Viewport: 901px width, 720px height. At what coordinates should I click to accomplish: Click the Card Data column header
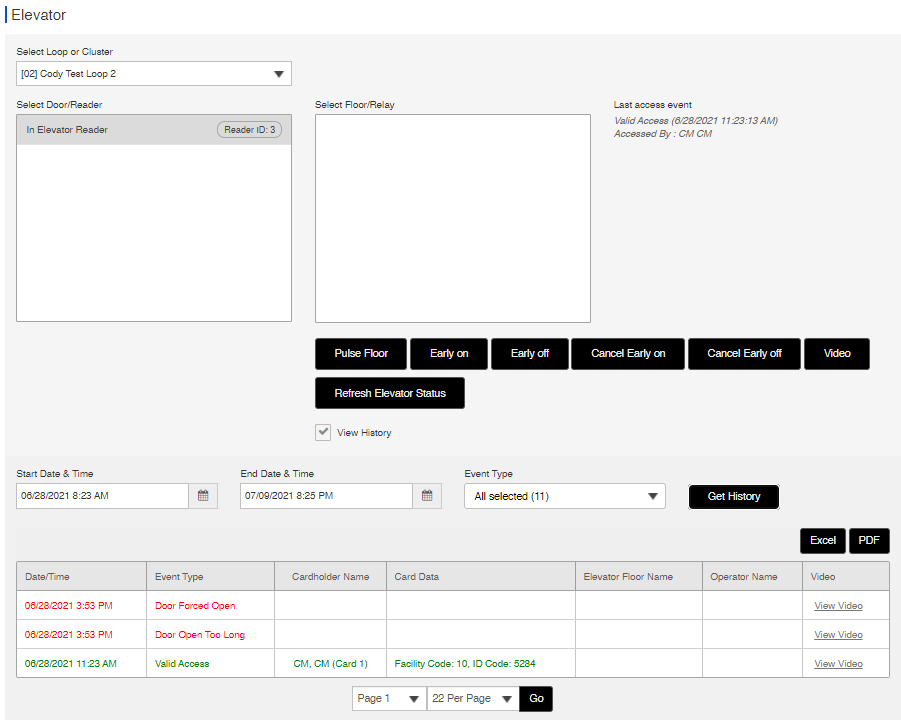[481, 576]
